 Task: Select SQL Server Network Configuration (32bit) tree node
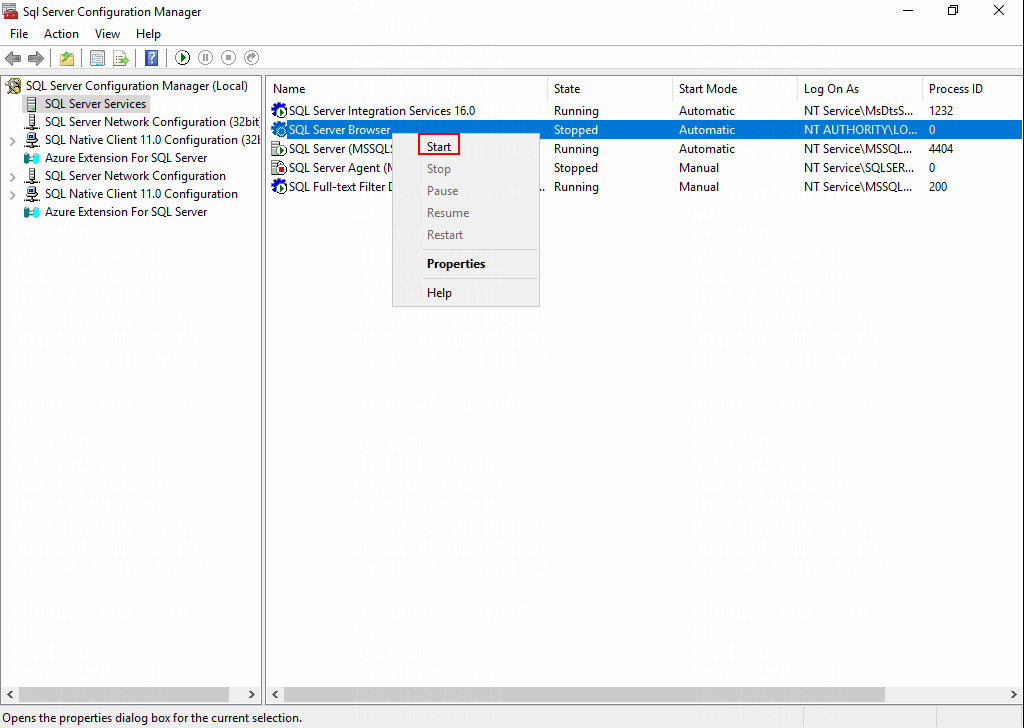tap(152, 122)
